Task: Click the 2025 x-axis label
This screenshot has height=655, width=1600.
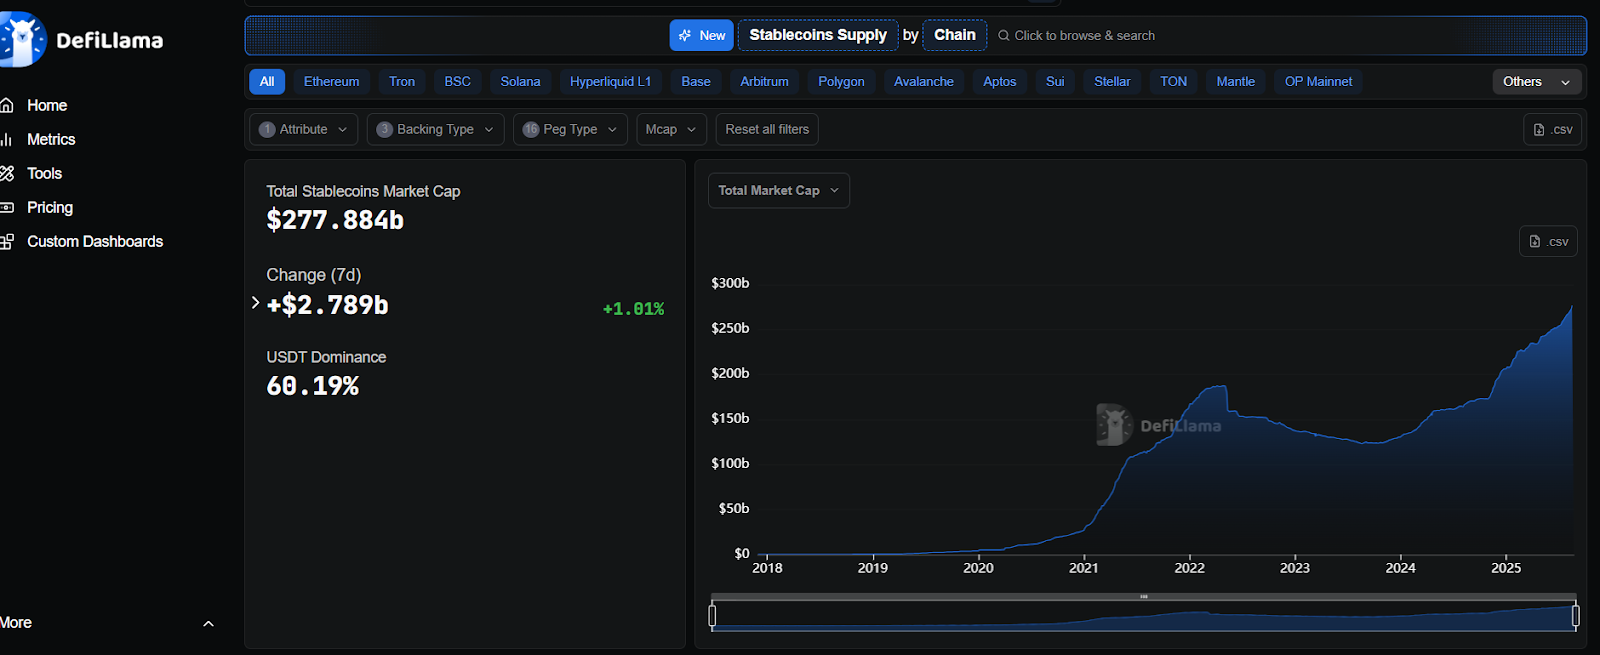Action: 1506,568
